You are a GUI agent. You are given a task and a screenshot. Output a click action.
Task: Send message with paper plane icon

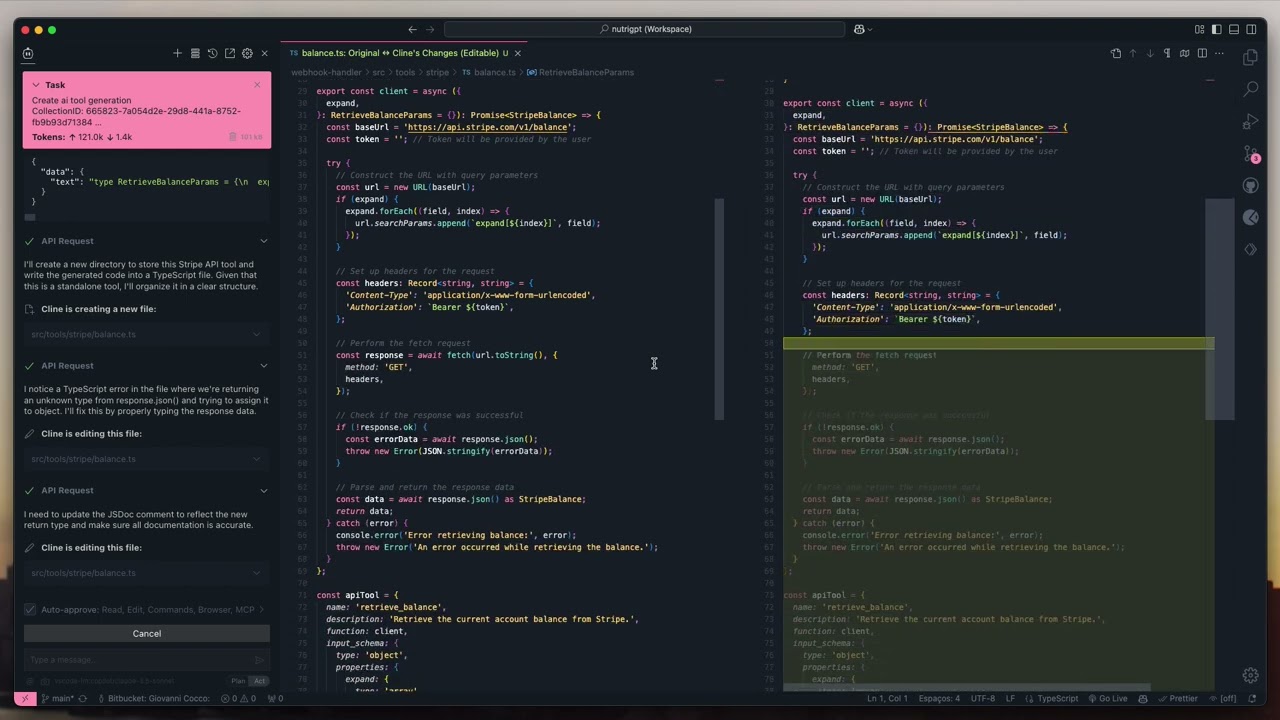(259, 659)
